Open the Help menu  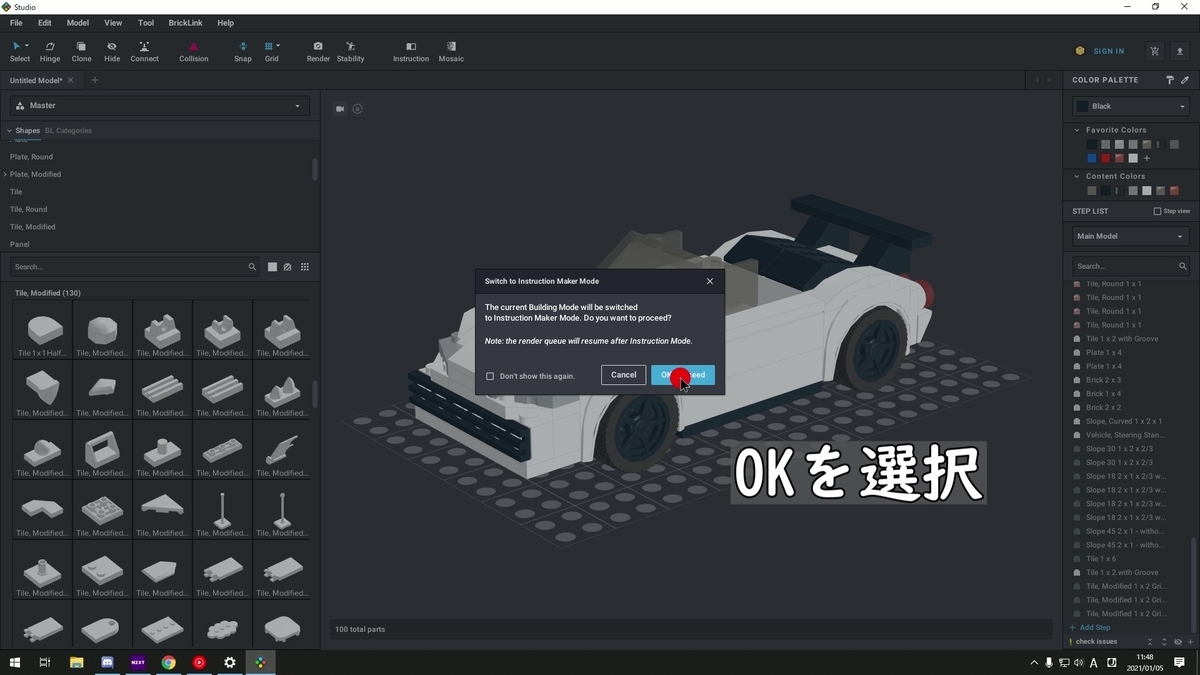click(x=226, y=22)
